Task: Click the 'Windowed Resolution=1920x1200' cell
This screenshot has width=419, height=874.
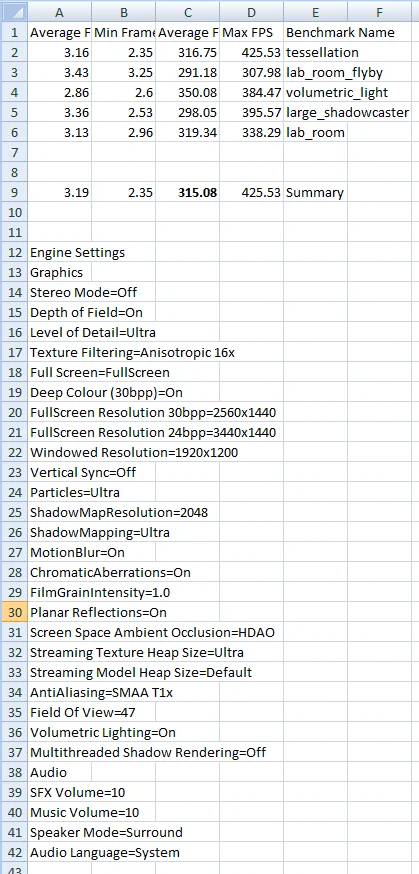Action: pyautogui.click(x=134, y=453)
